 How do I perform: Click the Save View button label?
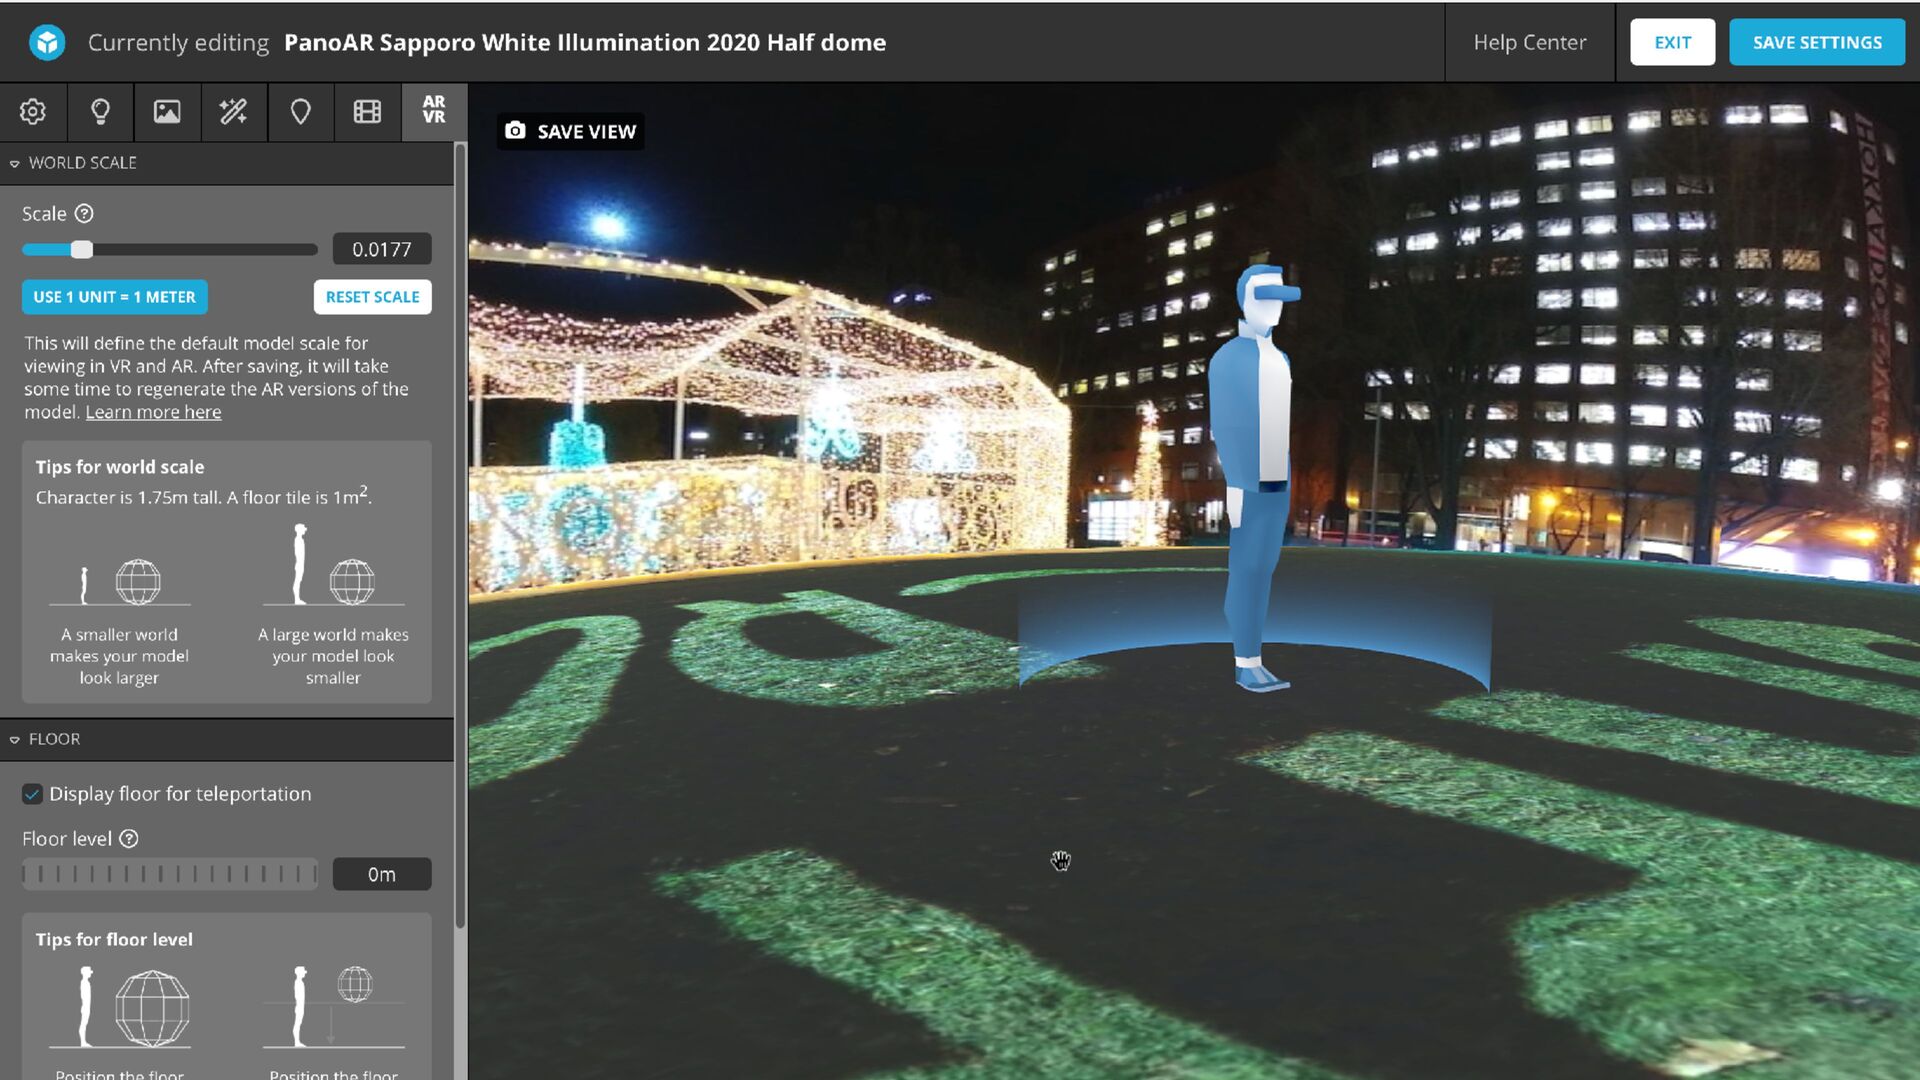coord(586,131)
